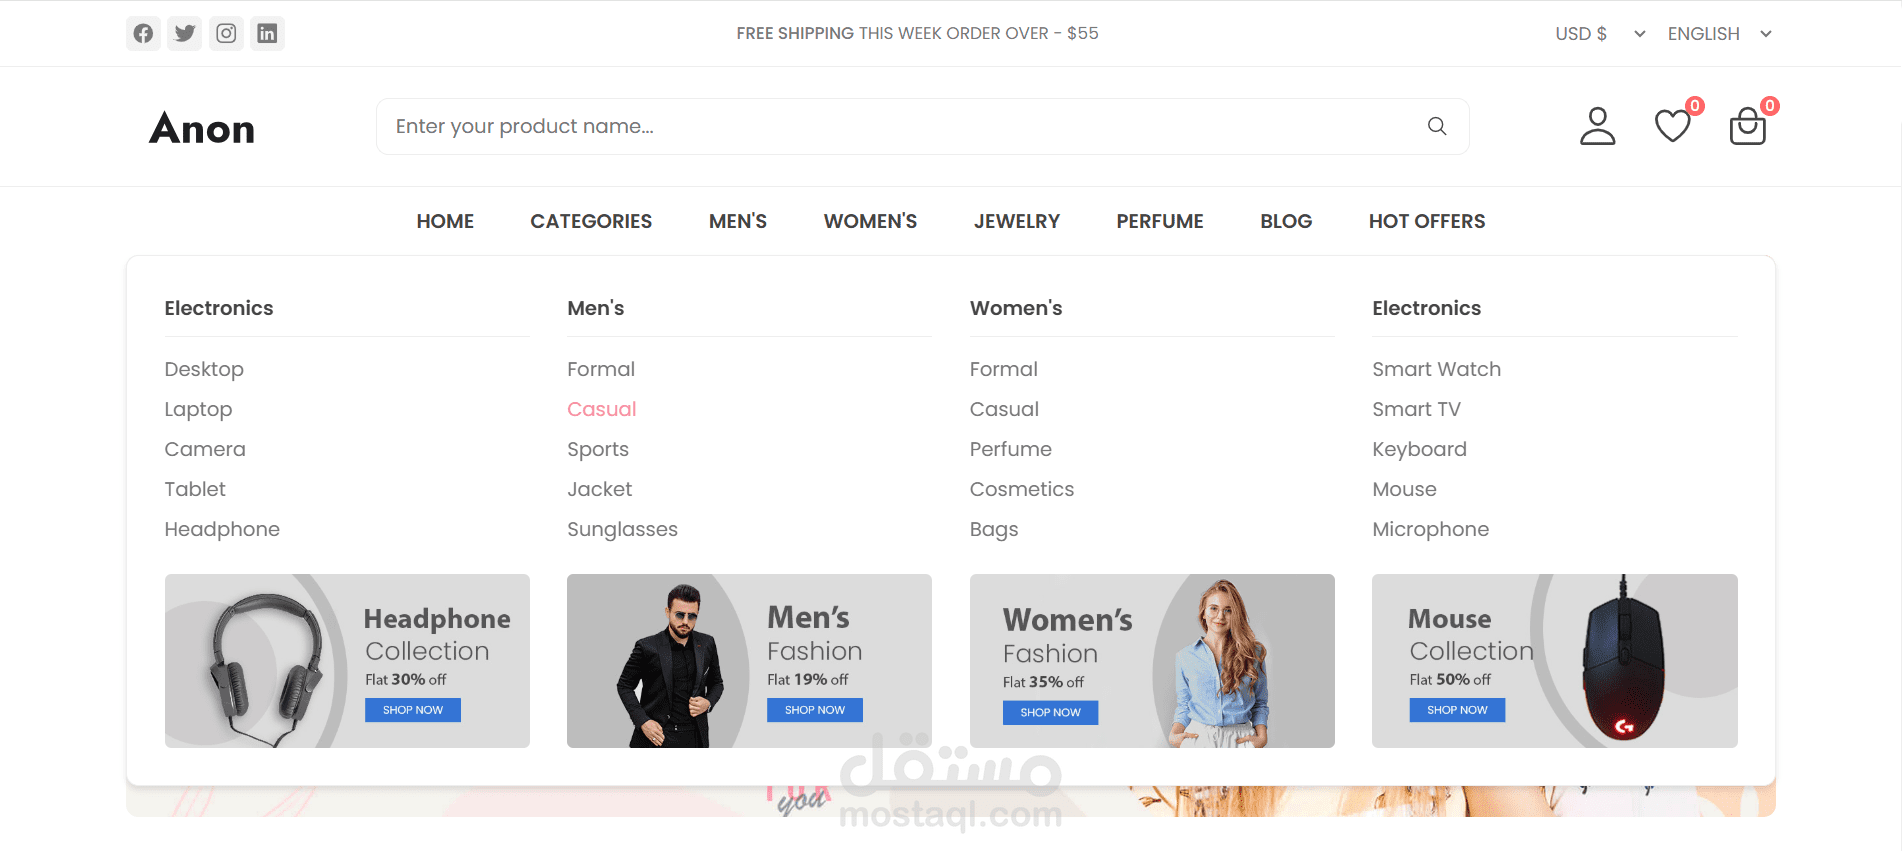The width and height of the screenshot is (1902, 851).
Task: Click the Men's column heading
Action: [595, 308]
